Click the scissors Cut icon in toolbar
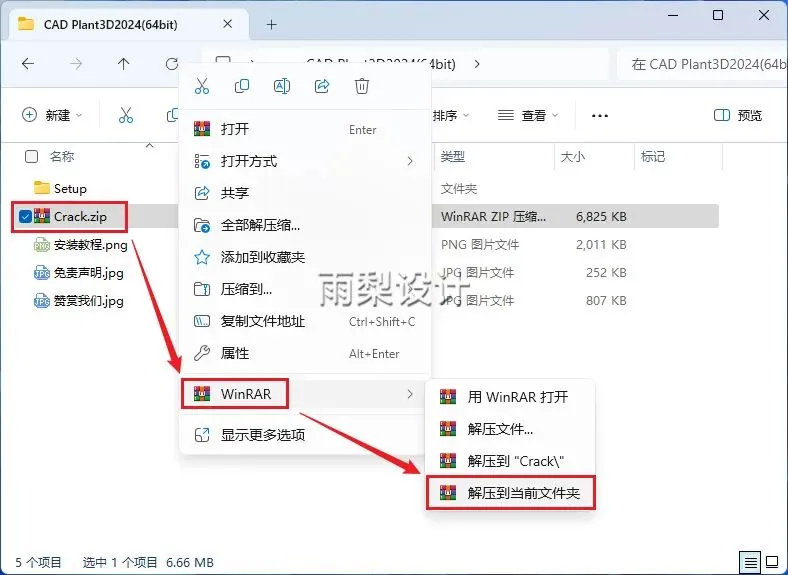This screenshot has width=788, height=575. tap(126, 115)
